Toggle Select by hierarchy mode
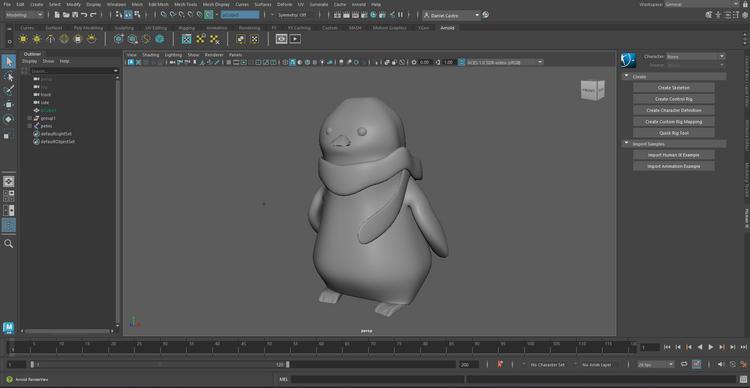This screenshot has width=750, height=388. click(119, 15)
